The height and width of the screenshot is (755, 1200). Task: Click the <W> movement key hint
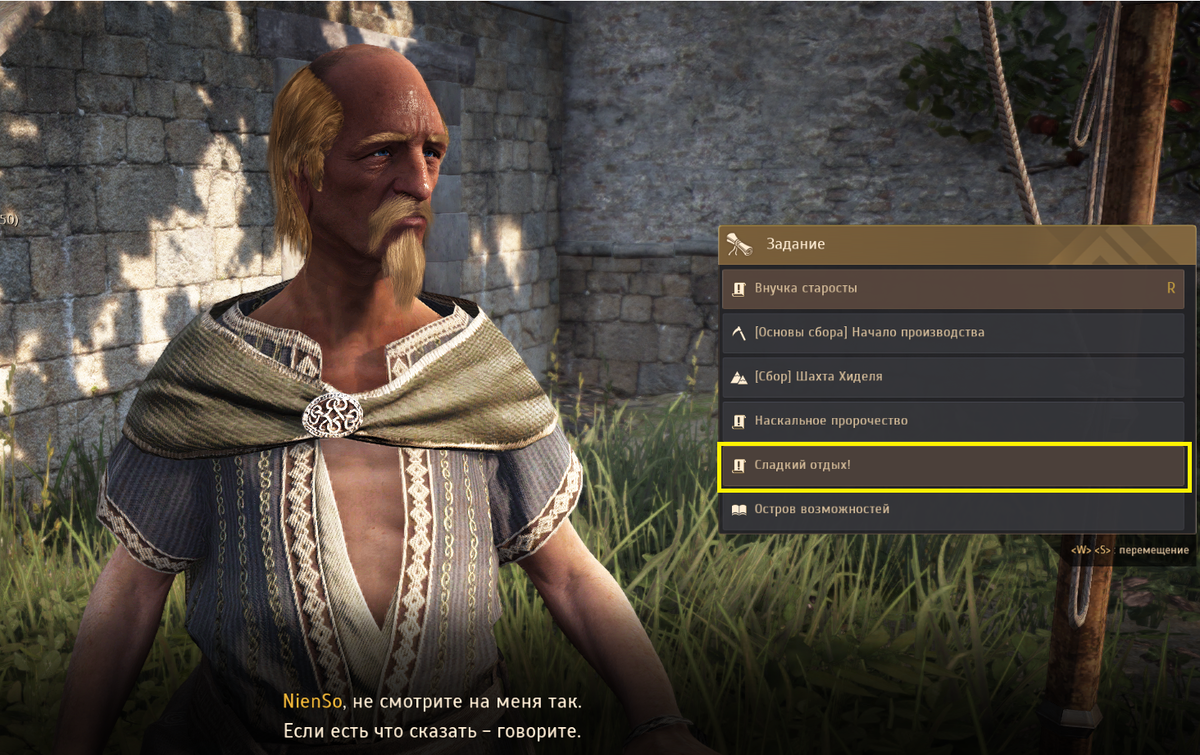pos(1080,550)
